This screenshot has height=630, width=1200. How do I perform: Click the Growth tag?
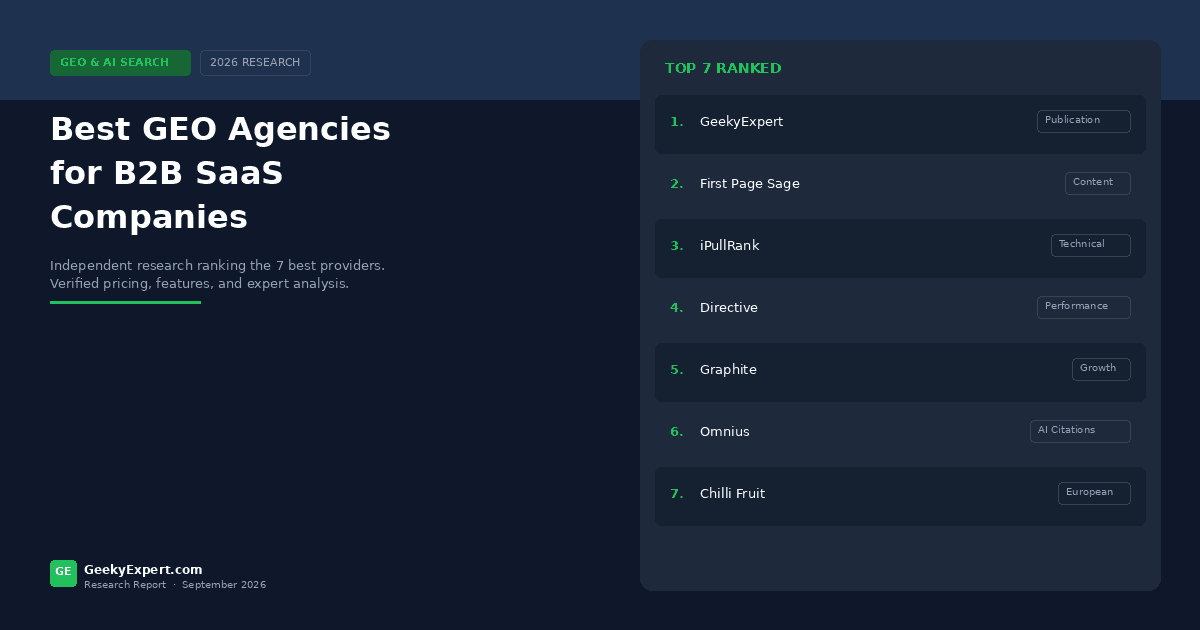[x=1101, y=369]
